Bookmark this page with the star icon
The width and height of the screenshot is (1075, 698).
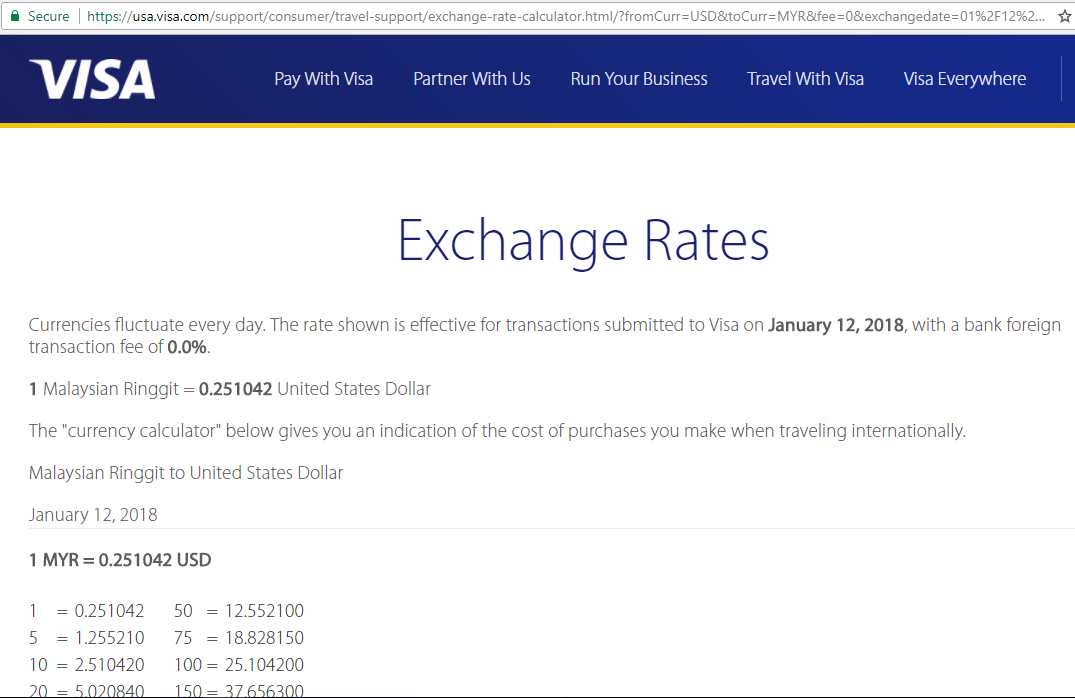(x=1065, y=16)
